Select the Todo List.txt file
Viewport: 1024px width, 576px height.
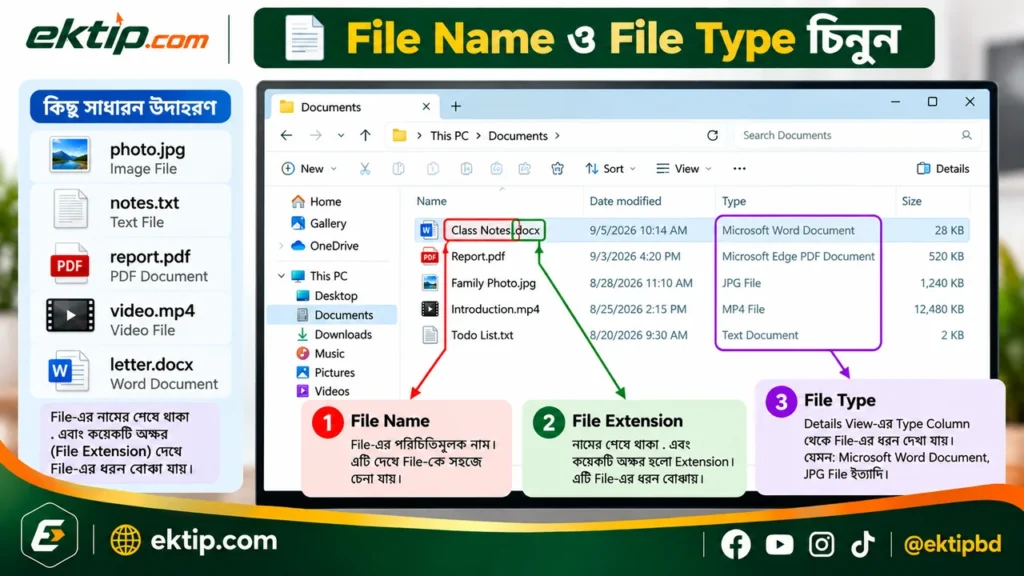point(692,335)
